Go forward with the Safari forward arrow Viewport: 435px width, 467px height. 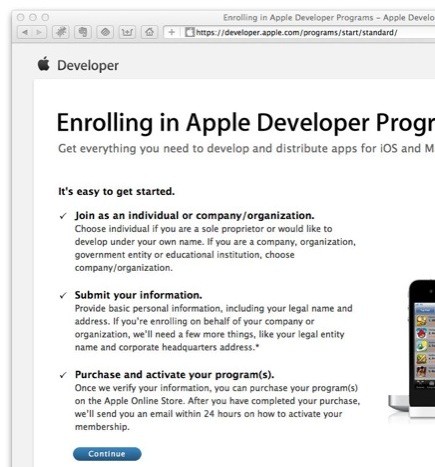point(39,32)
